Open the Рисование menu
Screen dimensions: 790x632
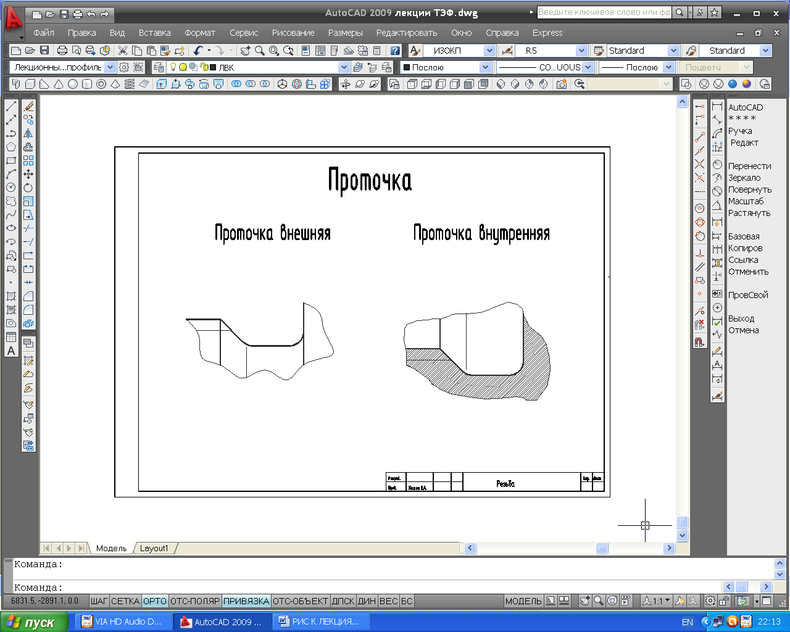(292, 33)
